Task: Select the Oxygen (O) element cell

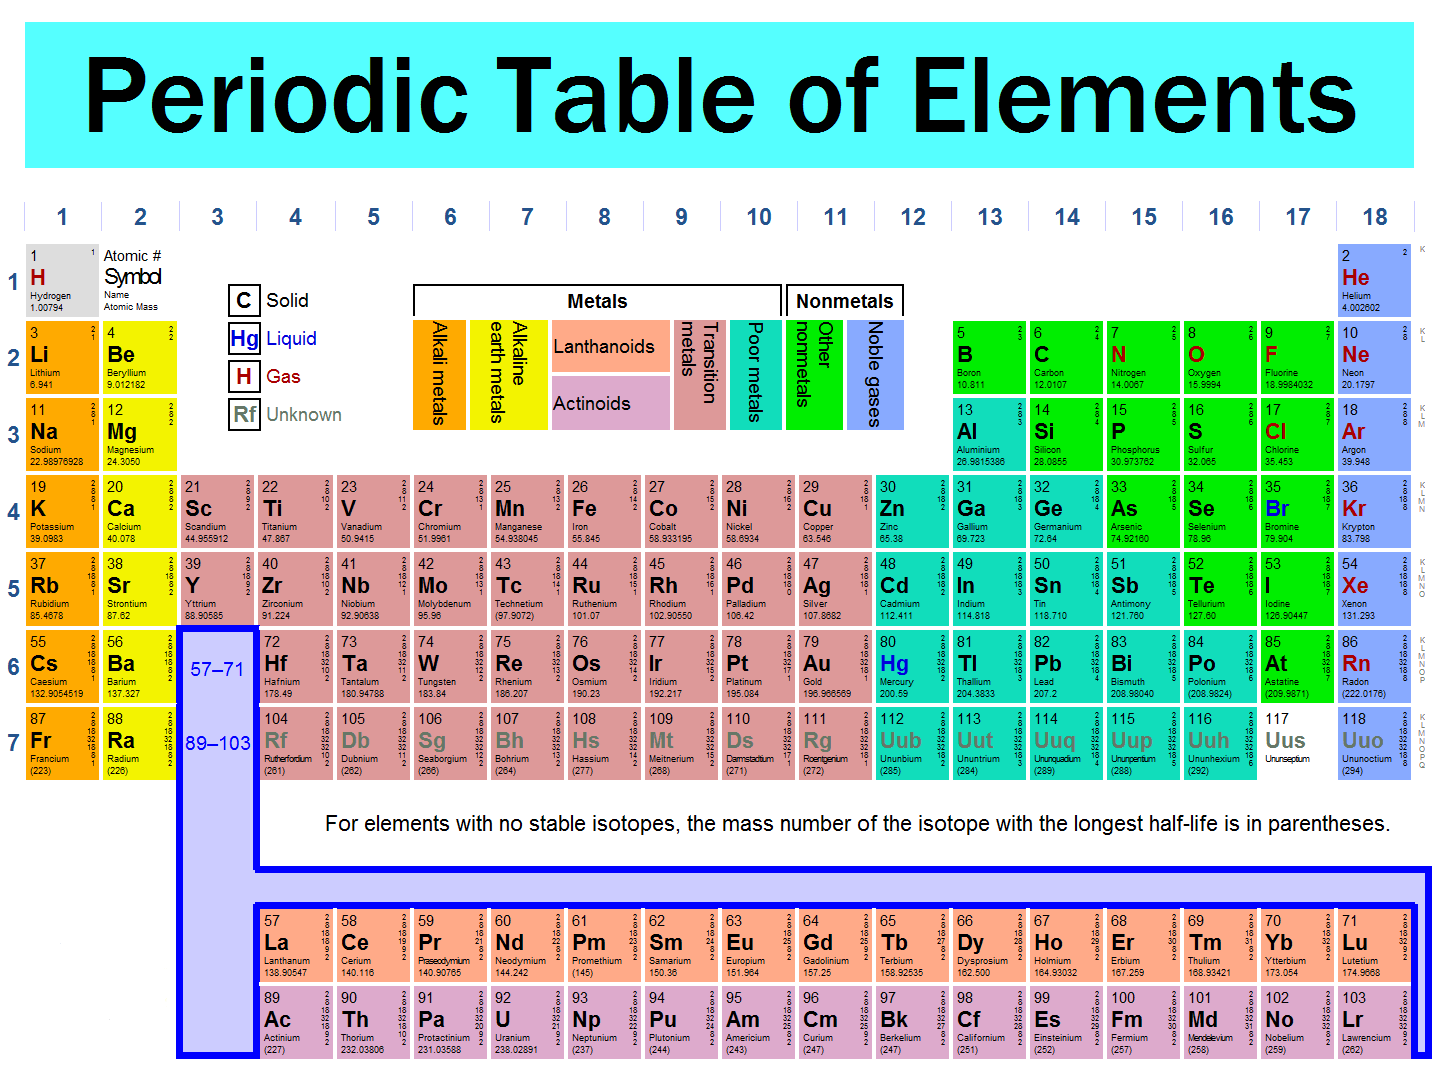Action: [x=1221, y=357]
